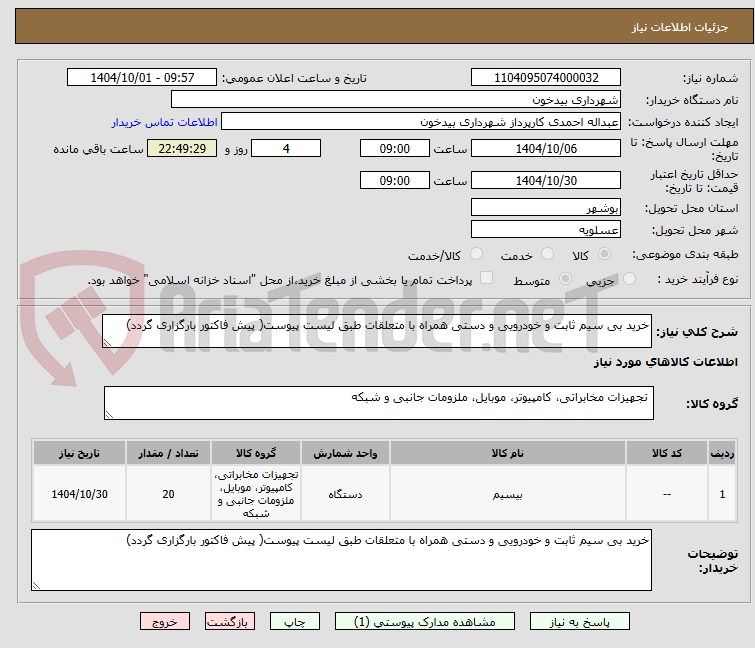Click the response deadline time 09:00 field
The image size is (755, 648).
394,148
